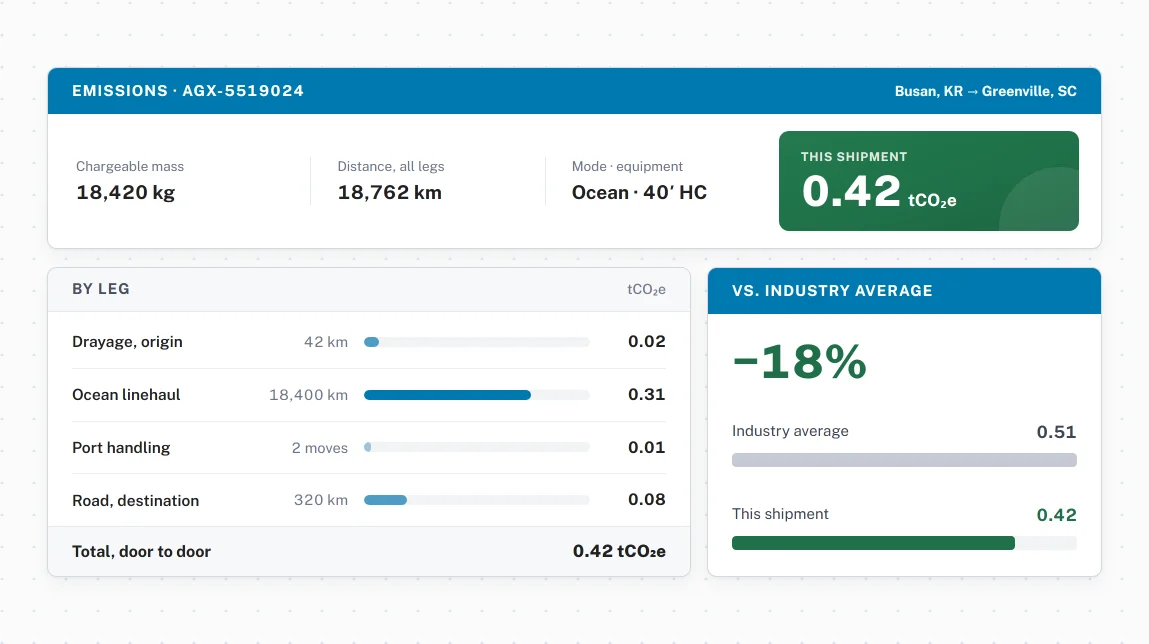Click the Mode · equipment label
The width and height of the screenshot is (1149, 644).
(x=627, y=166)
